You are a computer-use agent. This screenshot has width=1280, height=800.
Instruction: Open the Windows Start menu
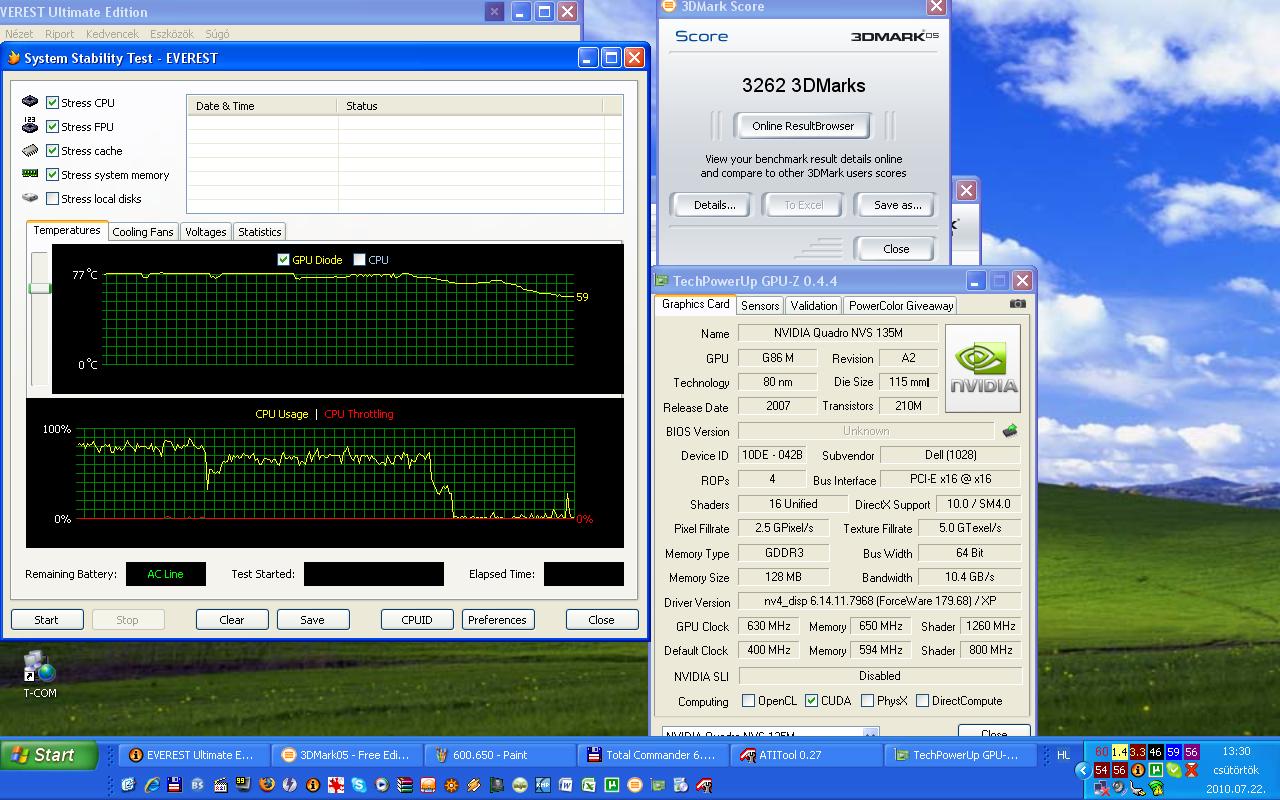(x=50, y=755)
